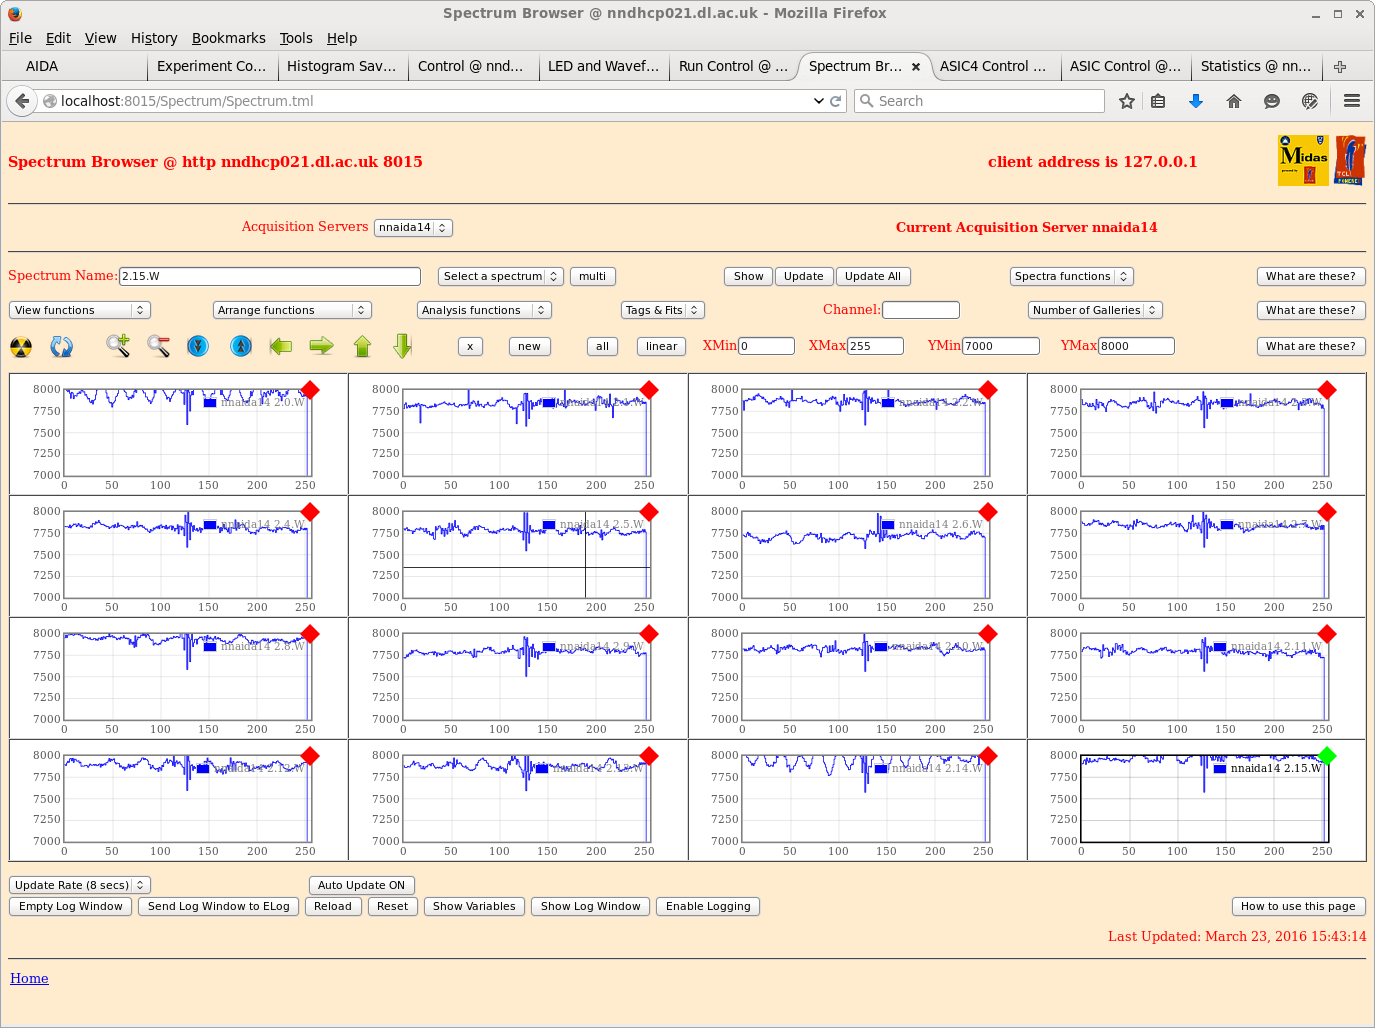Click Auto Update ON button

(x=361, y=886)
